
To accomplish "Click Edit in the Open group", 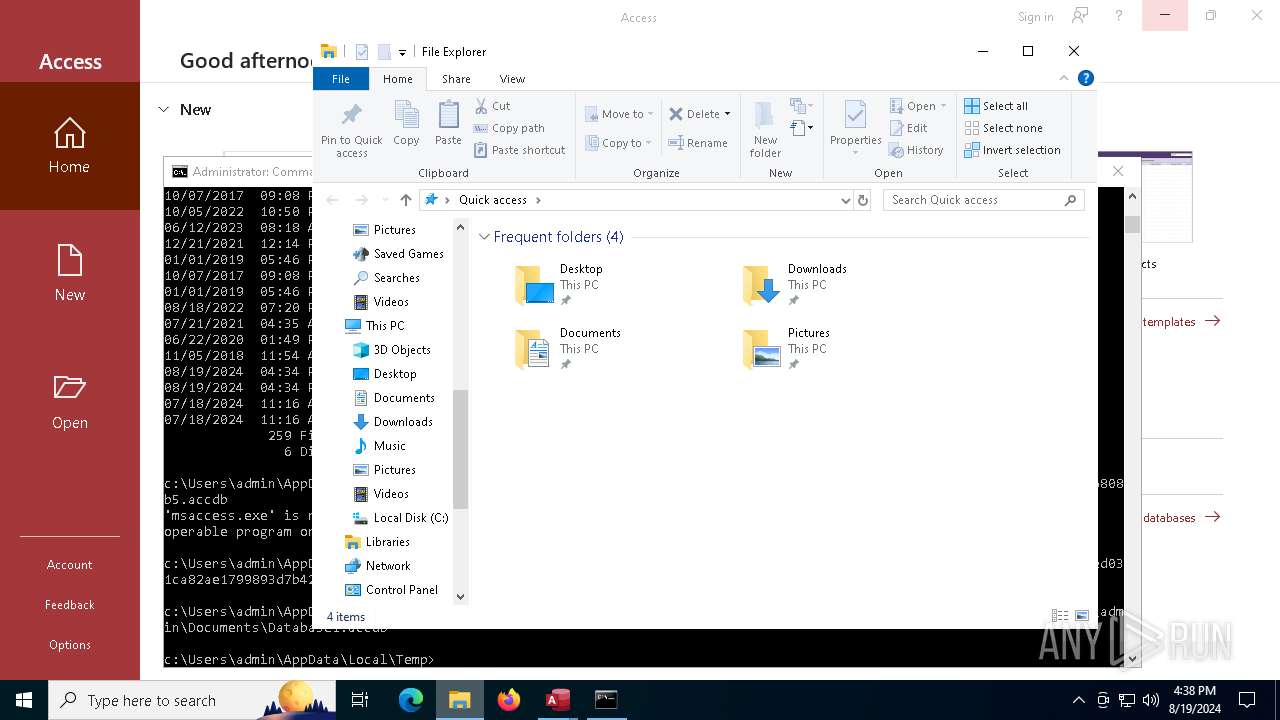I will click(x=908, y=128).
